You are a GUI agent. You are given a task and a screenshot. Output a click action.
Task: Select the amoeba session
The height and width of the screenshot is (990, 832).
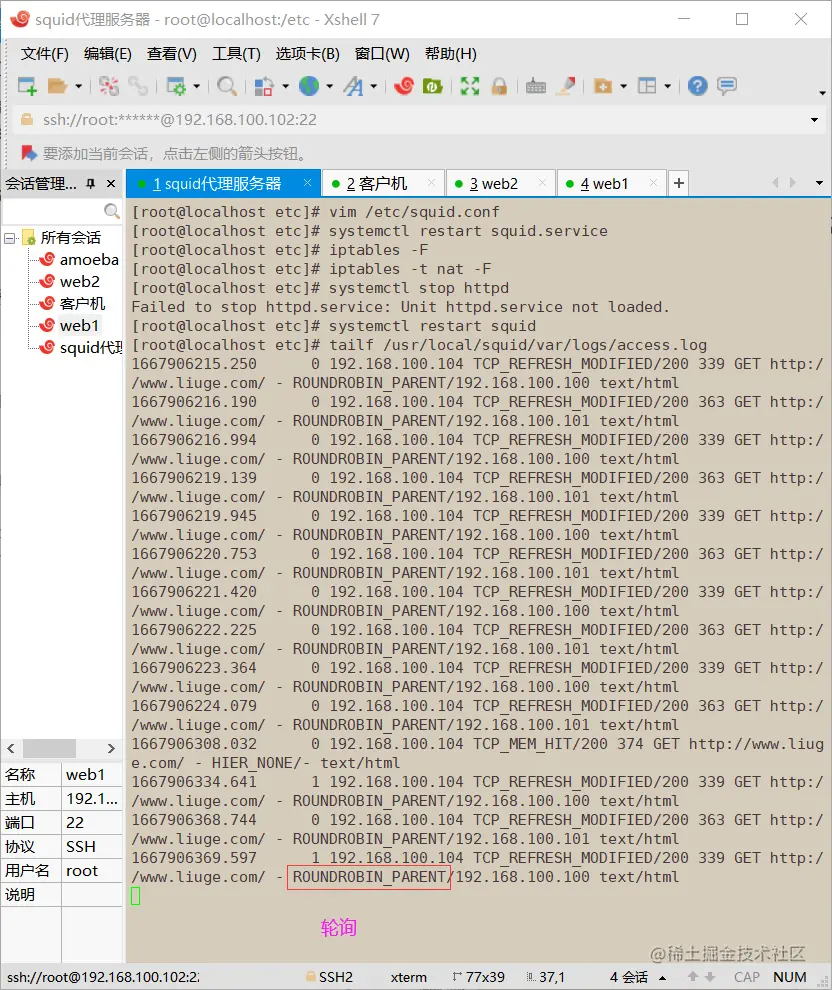click(x=79, y=259)
